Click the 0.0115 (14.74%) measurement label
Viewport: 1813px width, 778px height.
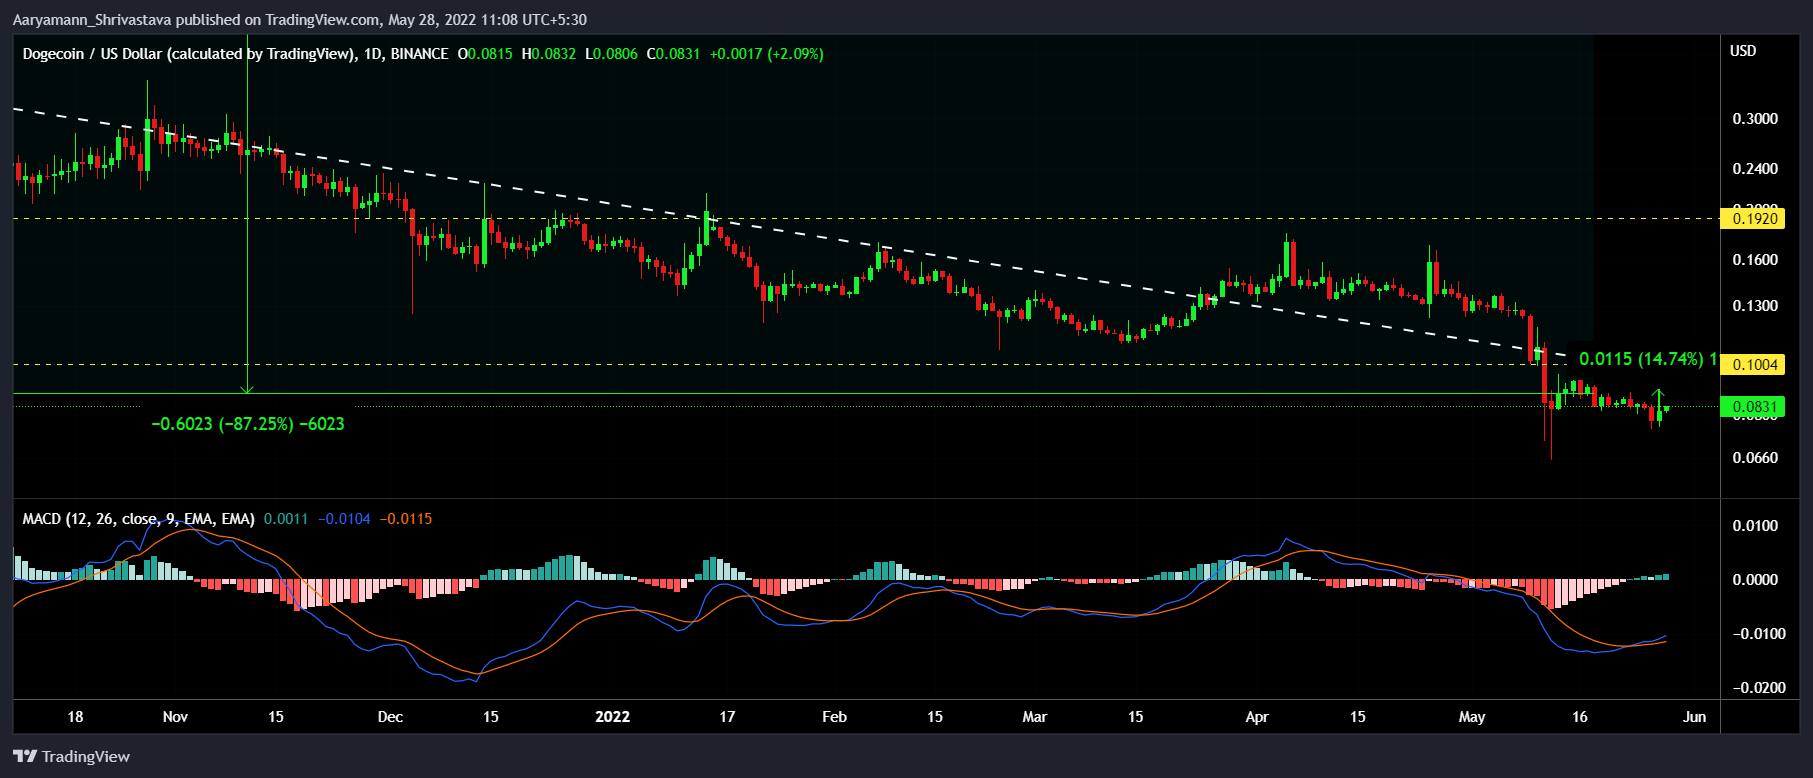click(x=1640, y=358)
